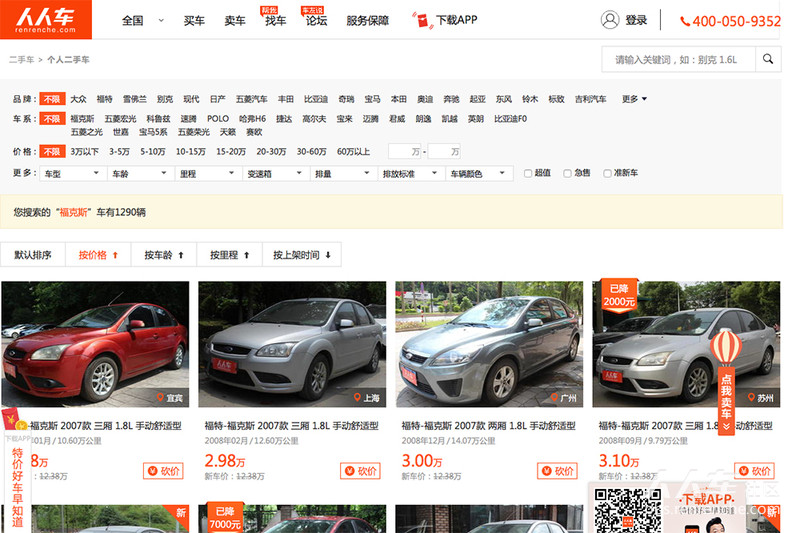This screenshot has width=800, height=533.
Task: Sort by 按里程
Action: click(x=230, y=255)
